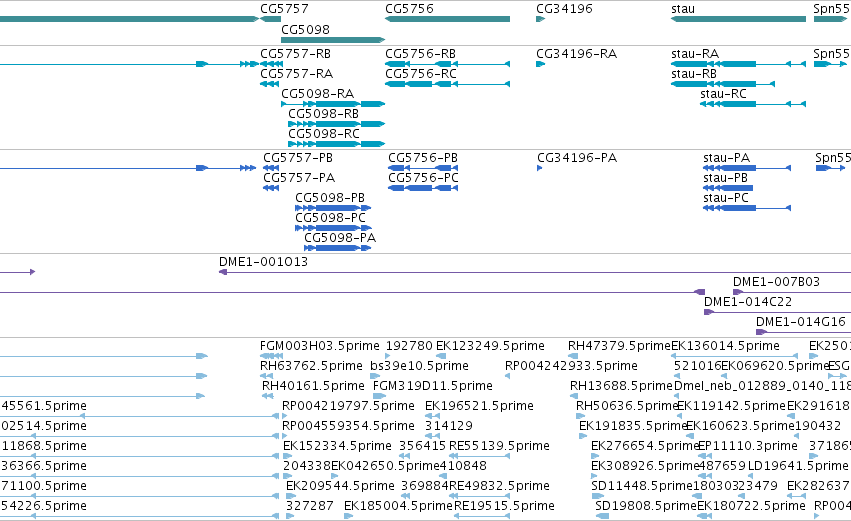Image resolution: width=851 pixels, height=521 pixels.
Task: Click EST RH63762.5prime
Action: [311, 366]
